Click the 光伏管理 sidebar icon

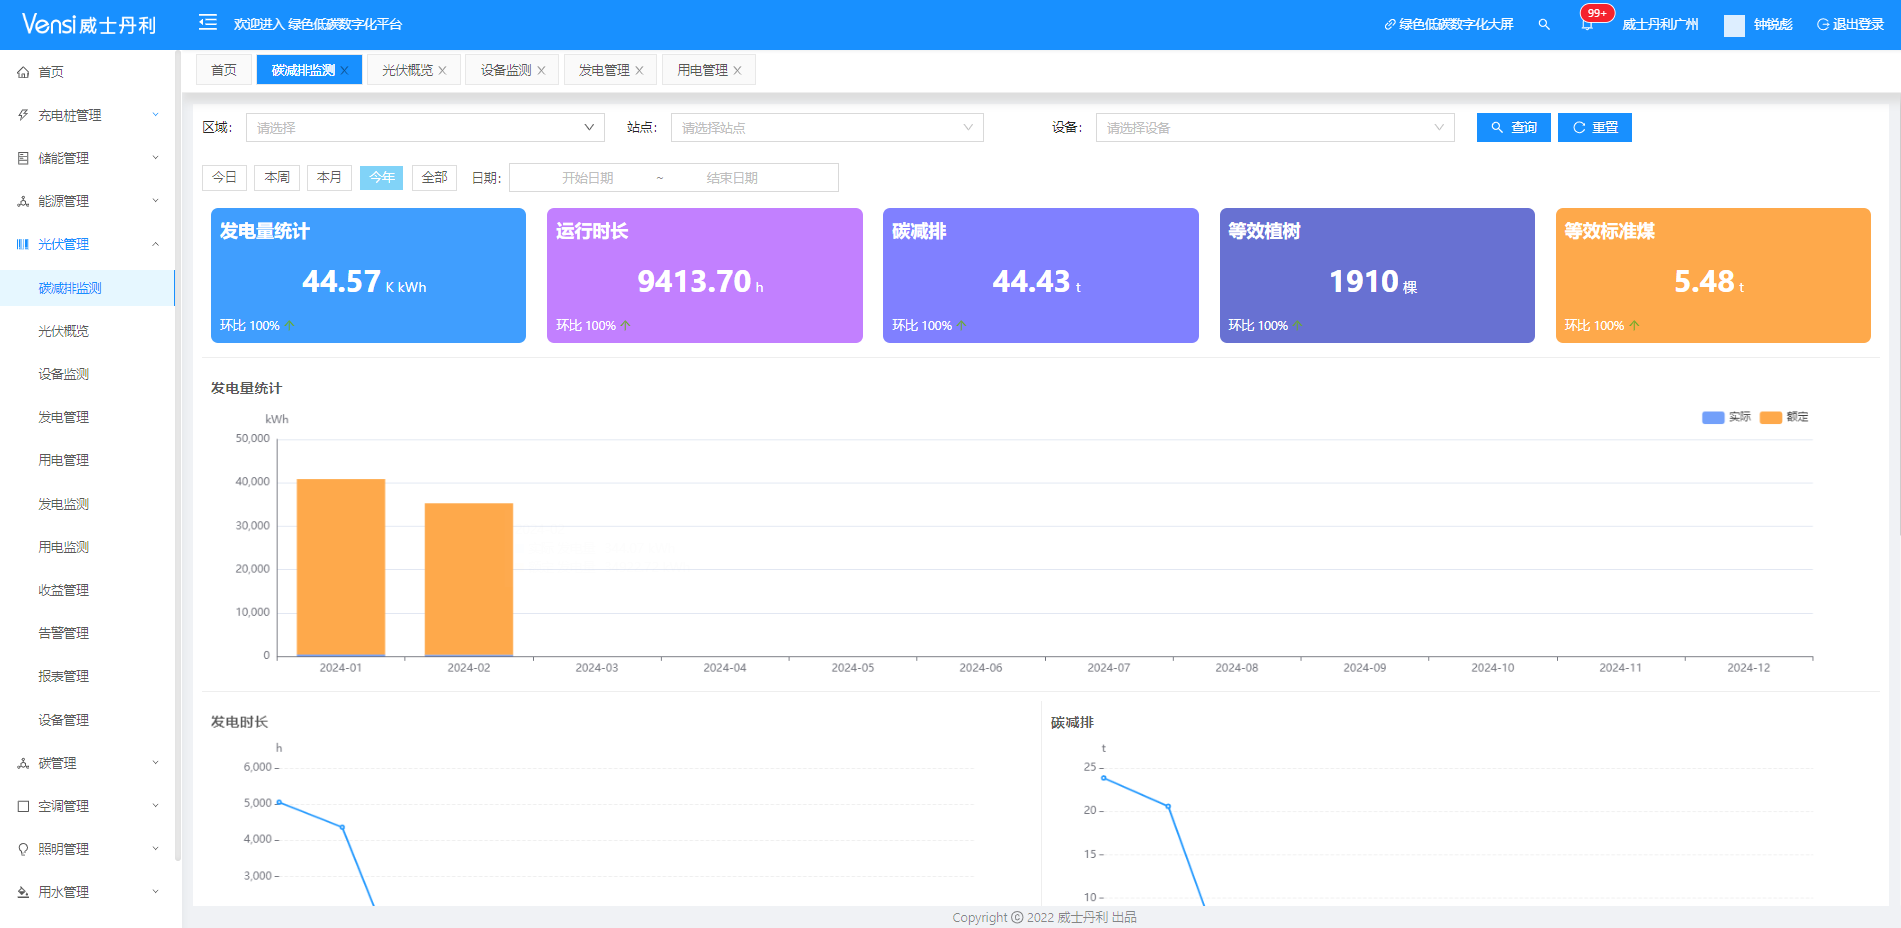[23, 244]
